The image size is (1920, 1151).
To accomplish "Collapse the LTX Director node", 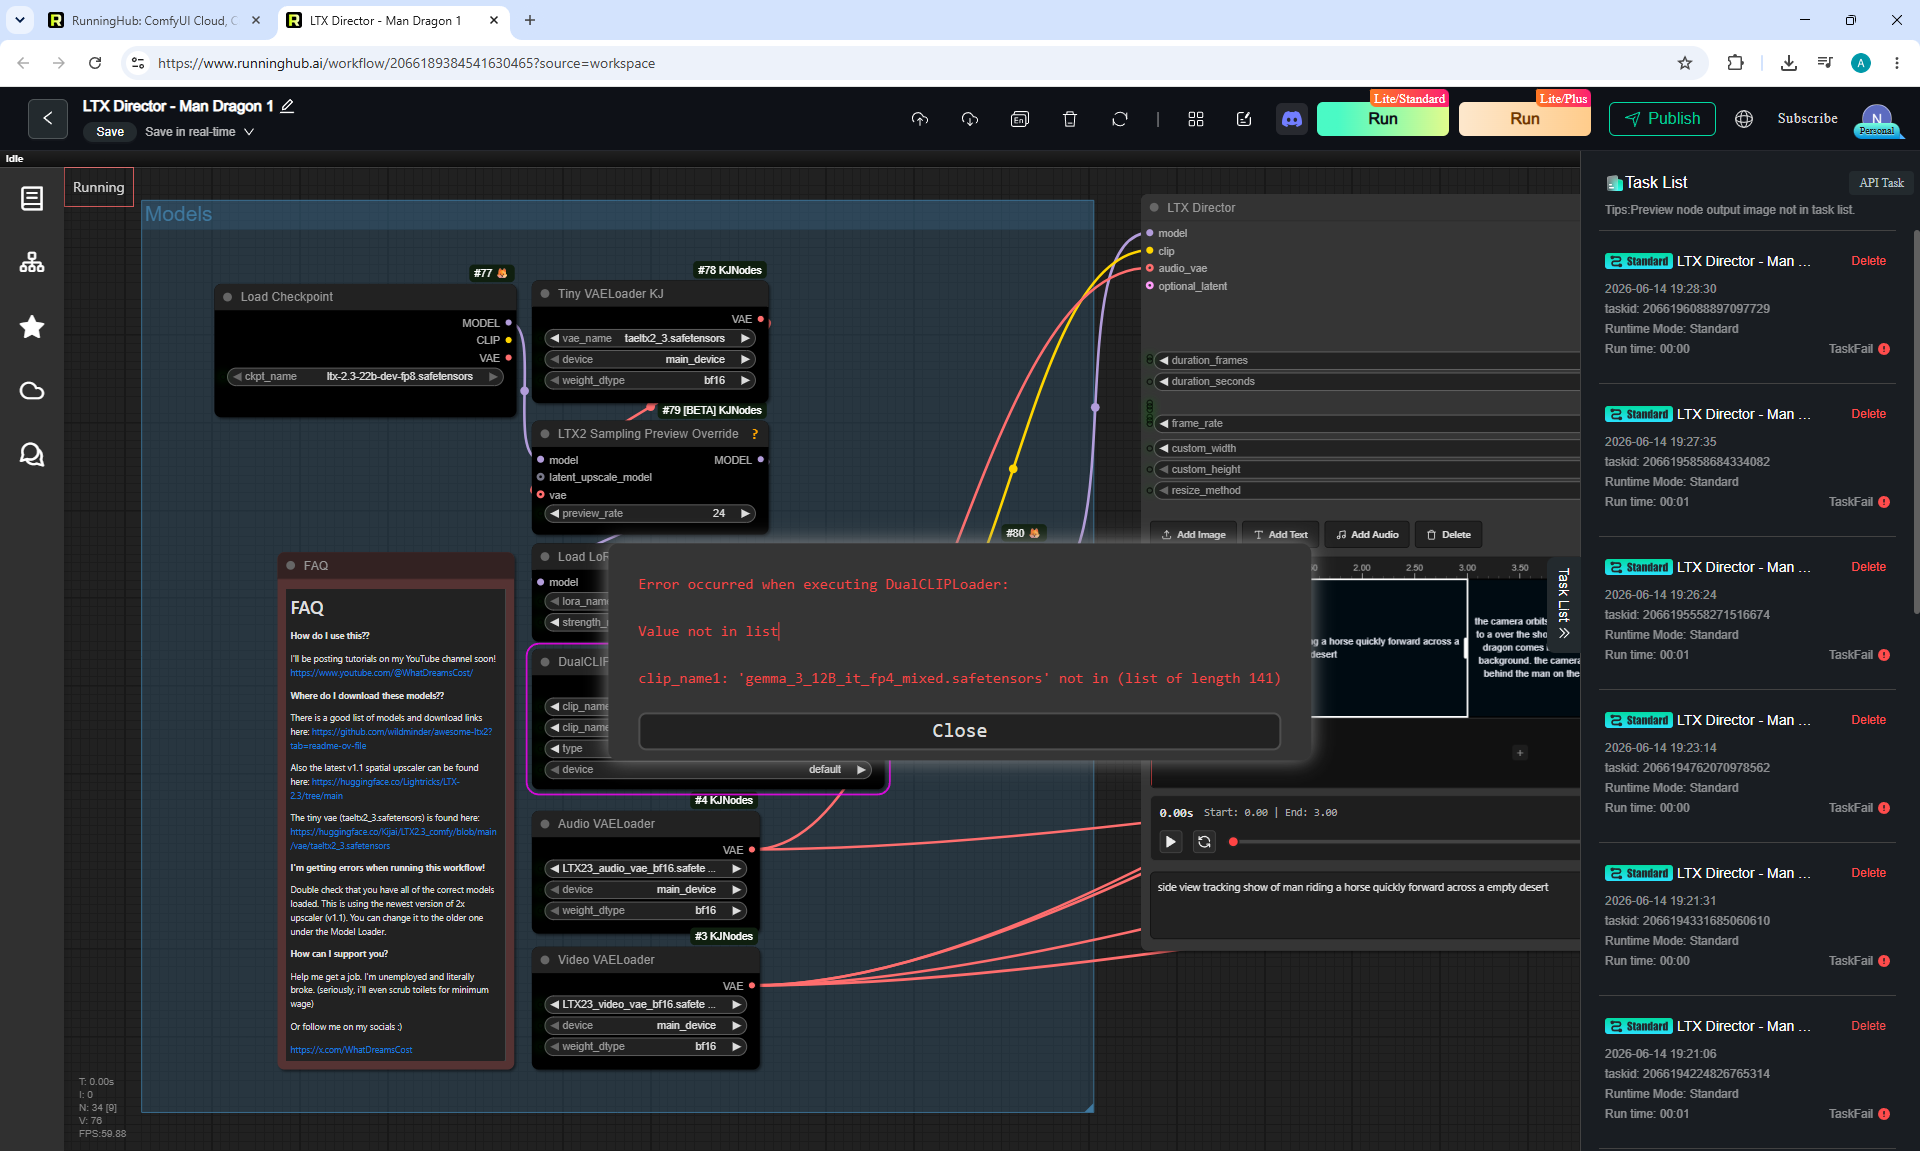I will [x=1154, y=208].
